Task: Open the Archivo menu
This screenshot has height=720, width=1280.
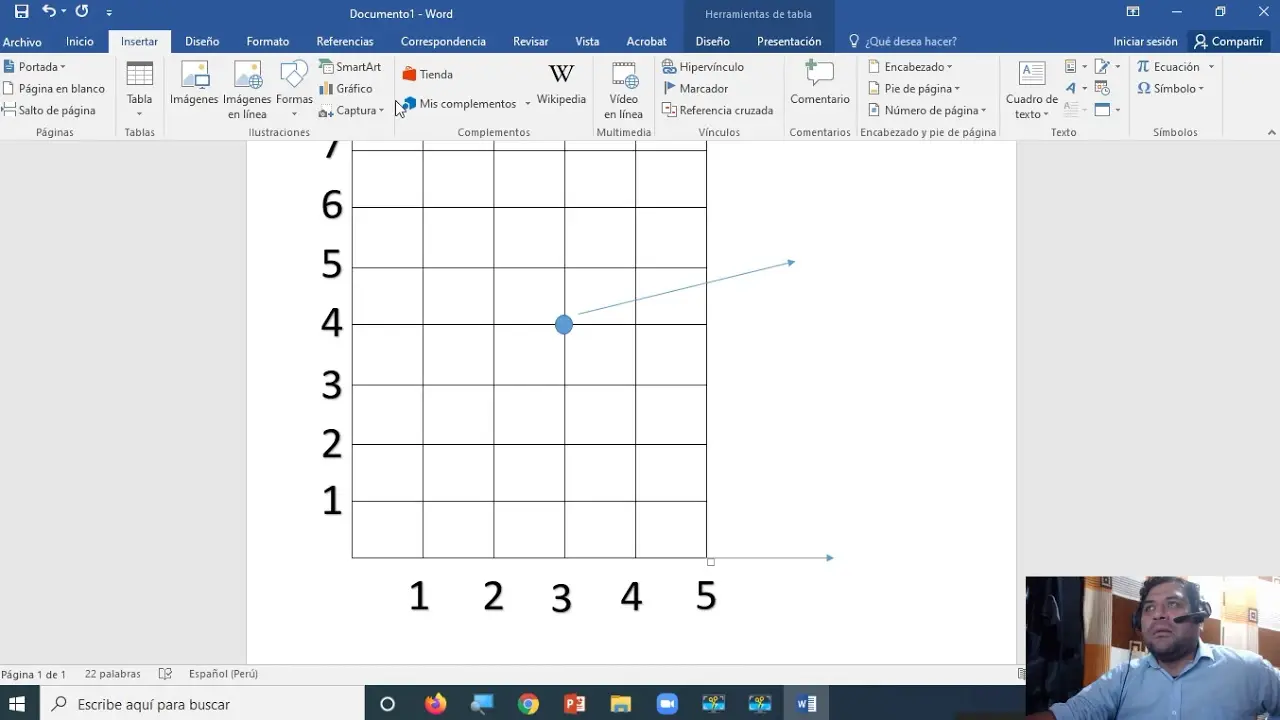Action: 22,42
